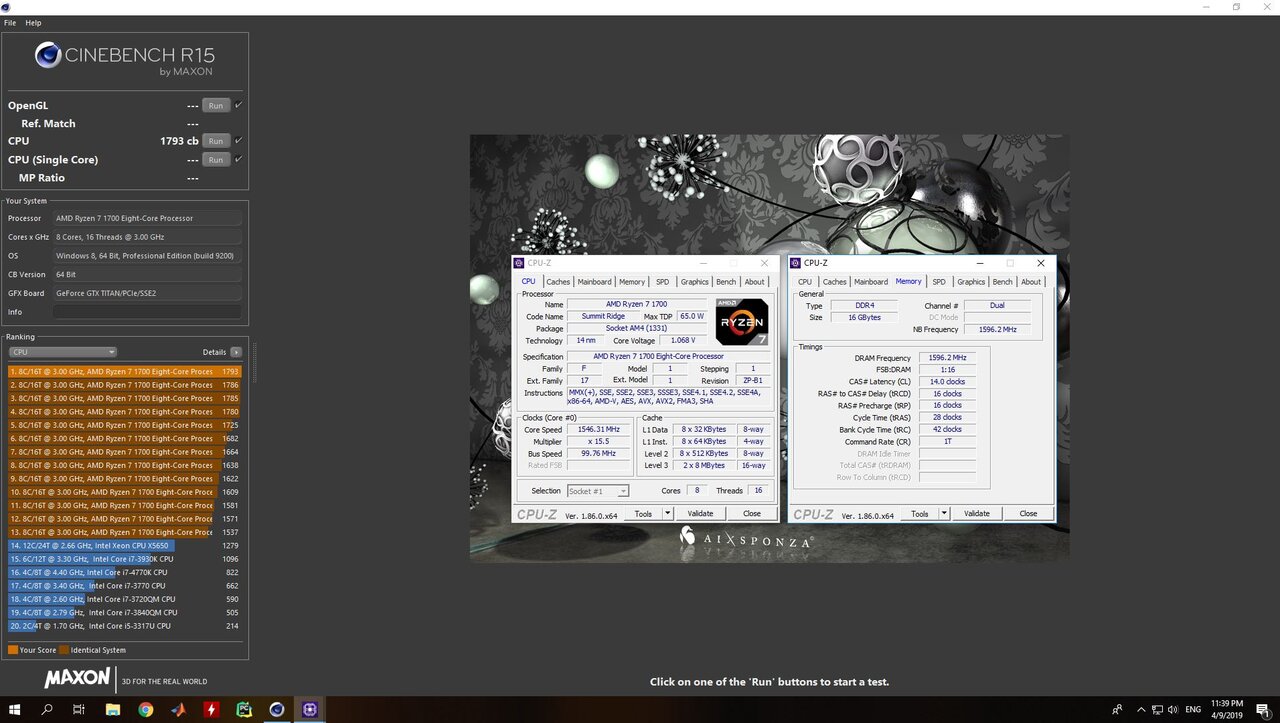The image size is (1280, 723).
Task: Open the red lightning-bolt app in taskbar
Action: pyautogui.click(x=211, y=709)
